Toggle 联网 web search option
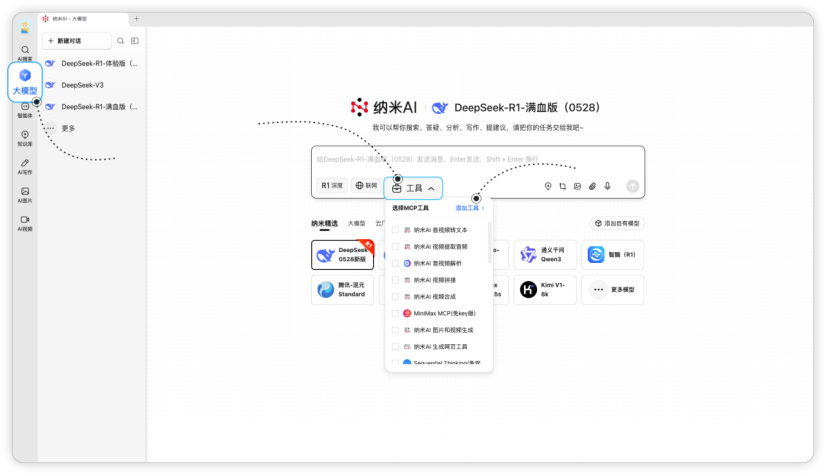The width and height of the screenshot is (826, 475). point(366,185)
